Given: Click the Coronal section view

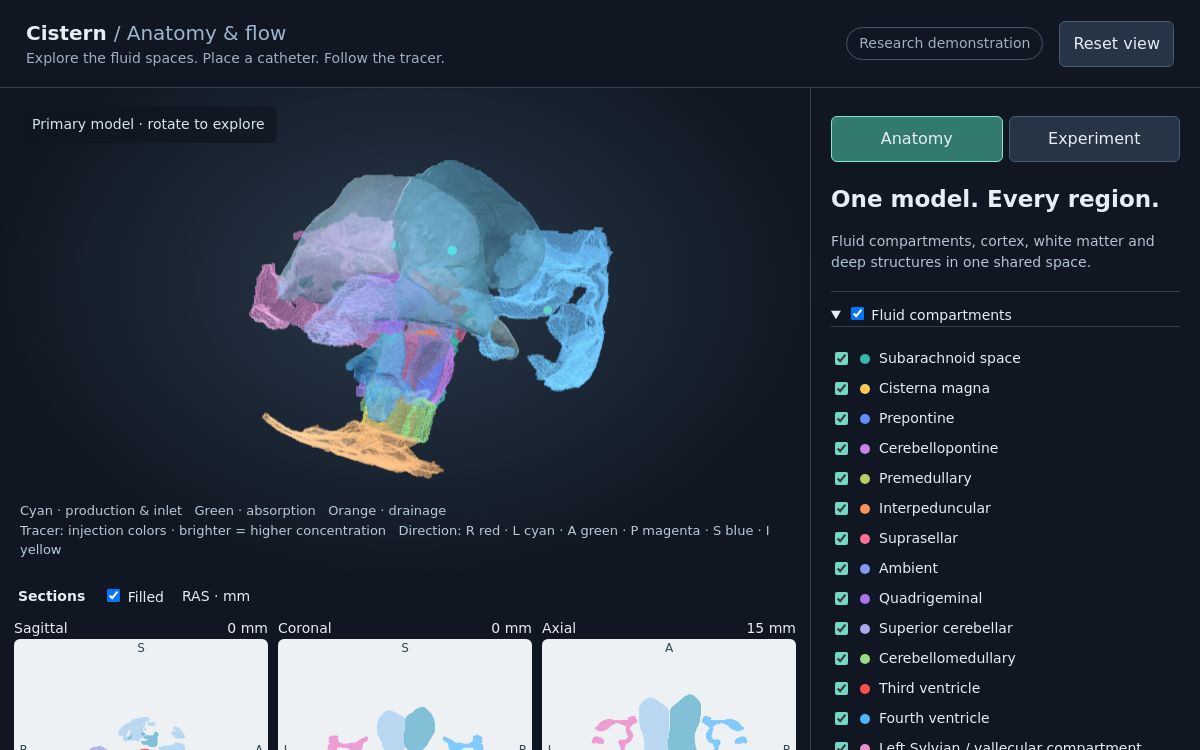Looking at the screenshot, I should [405, 695].
